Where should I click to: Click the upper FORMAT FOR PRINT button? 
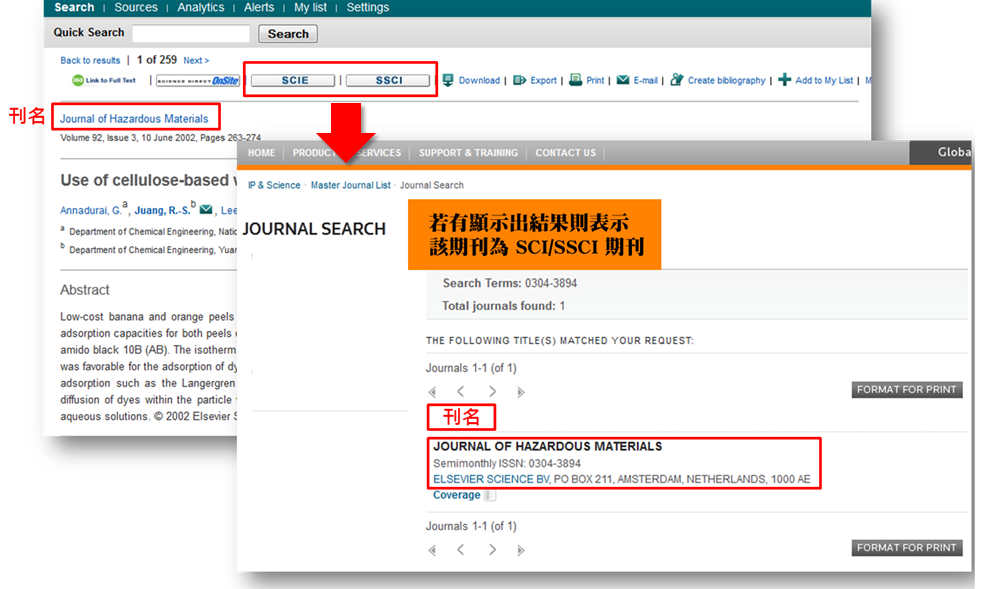(x=907, y=390)
